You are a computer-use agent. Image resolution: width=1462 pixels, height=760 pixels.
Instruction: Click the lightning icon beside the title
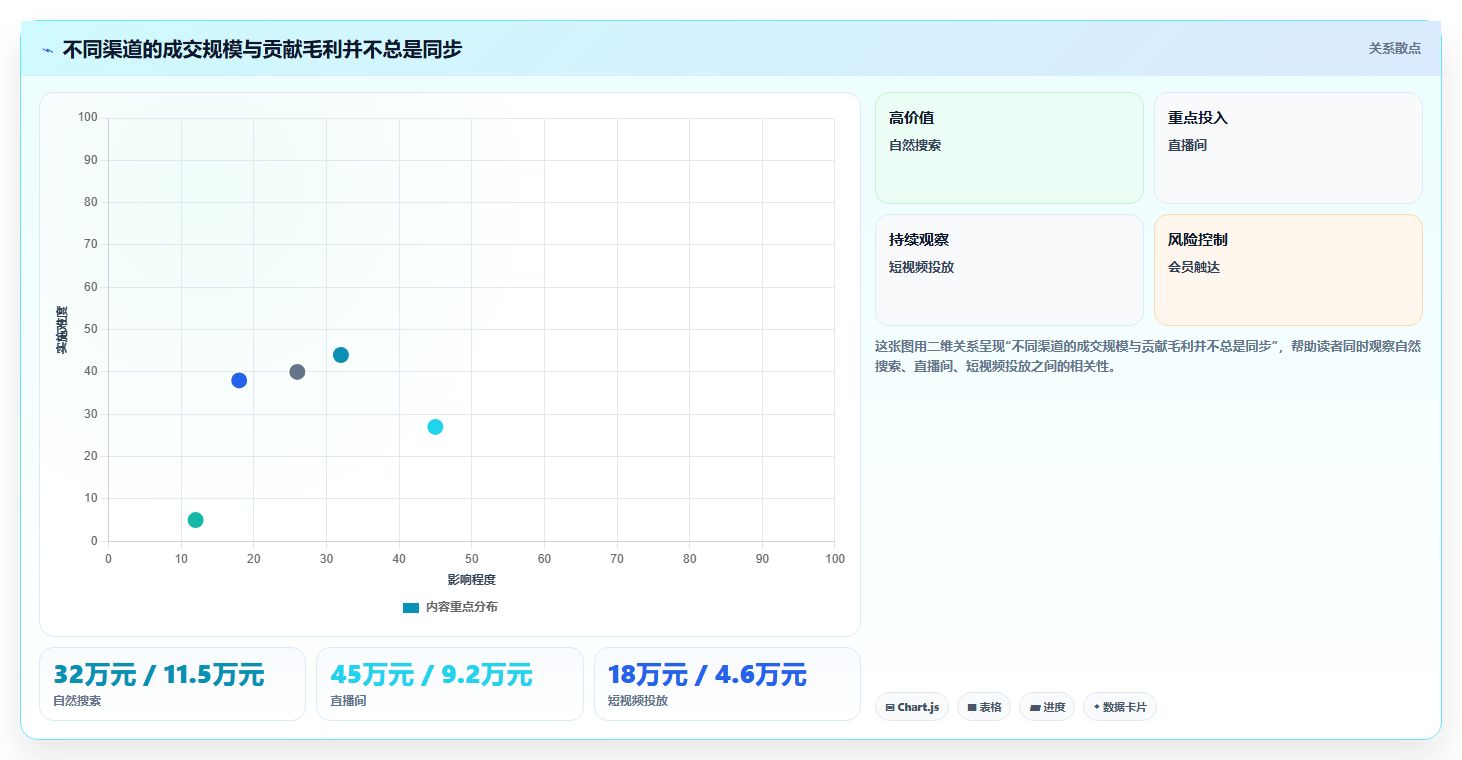(x=47, y=49)
